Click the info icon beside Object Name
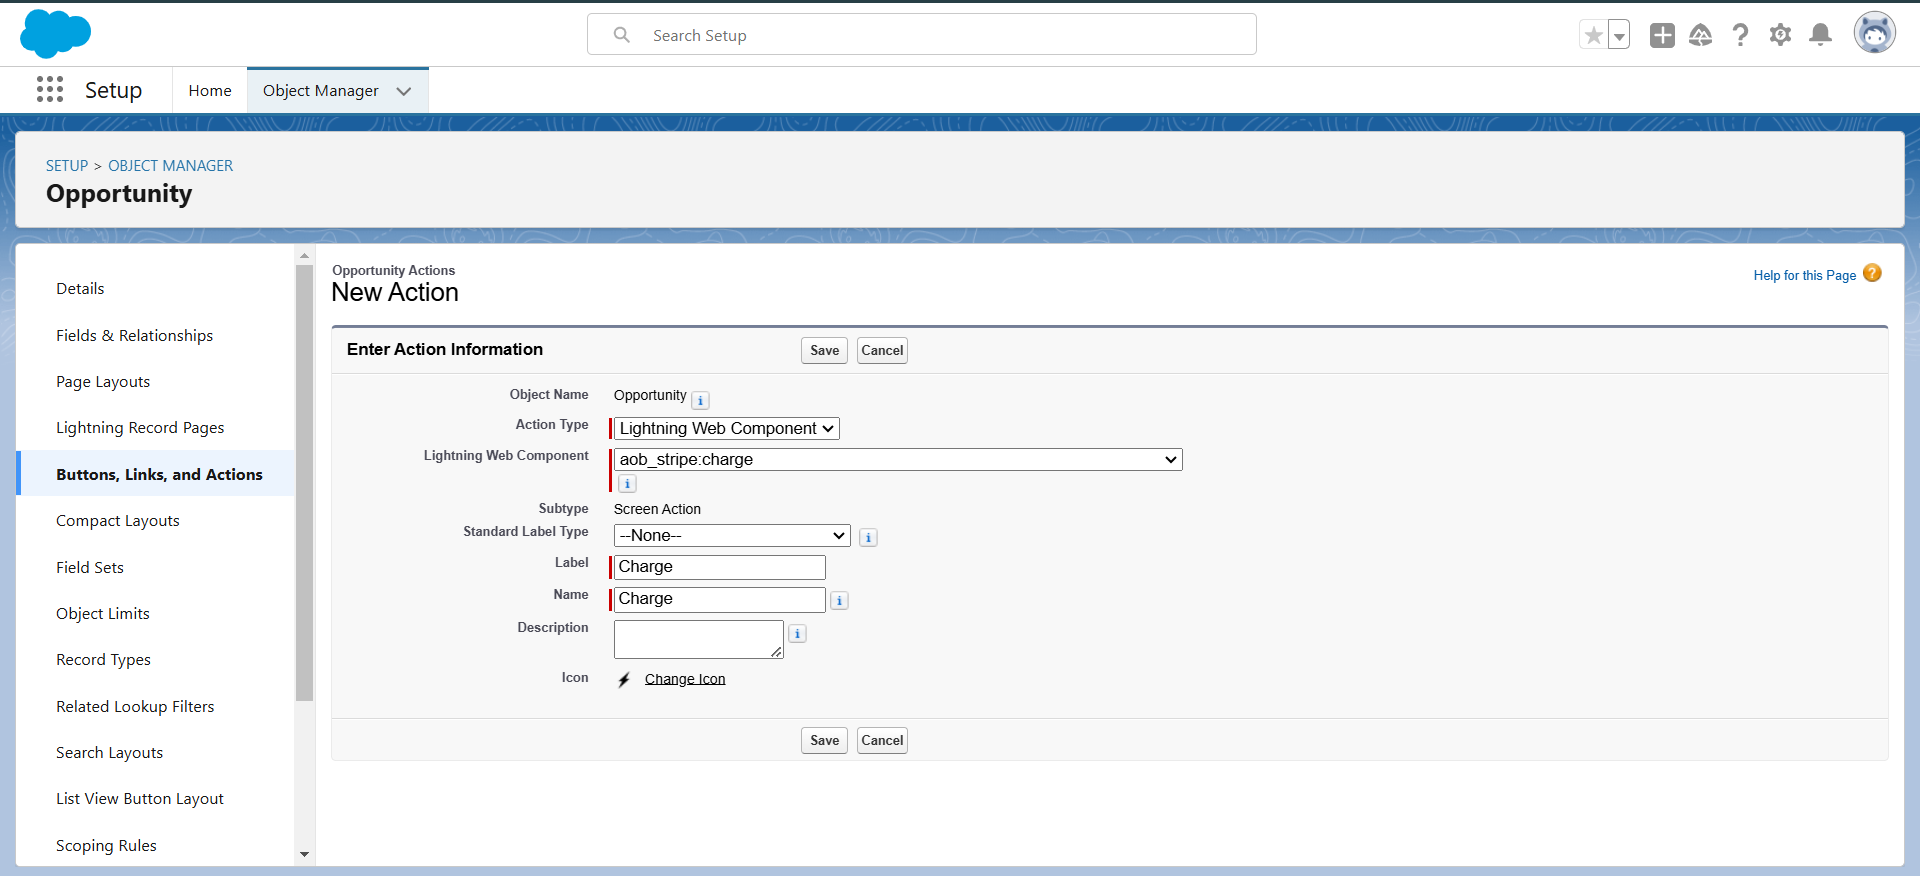The height and width of the screenshot is (876, 1920). click(701, 400)
